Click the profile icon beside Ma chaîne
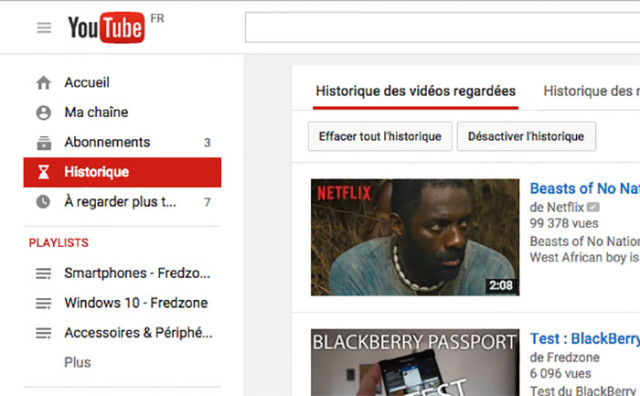640x396 pixels. coord(44,112)
